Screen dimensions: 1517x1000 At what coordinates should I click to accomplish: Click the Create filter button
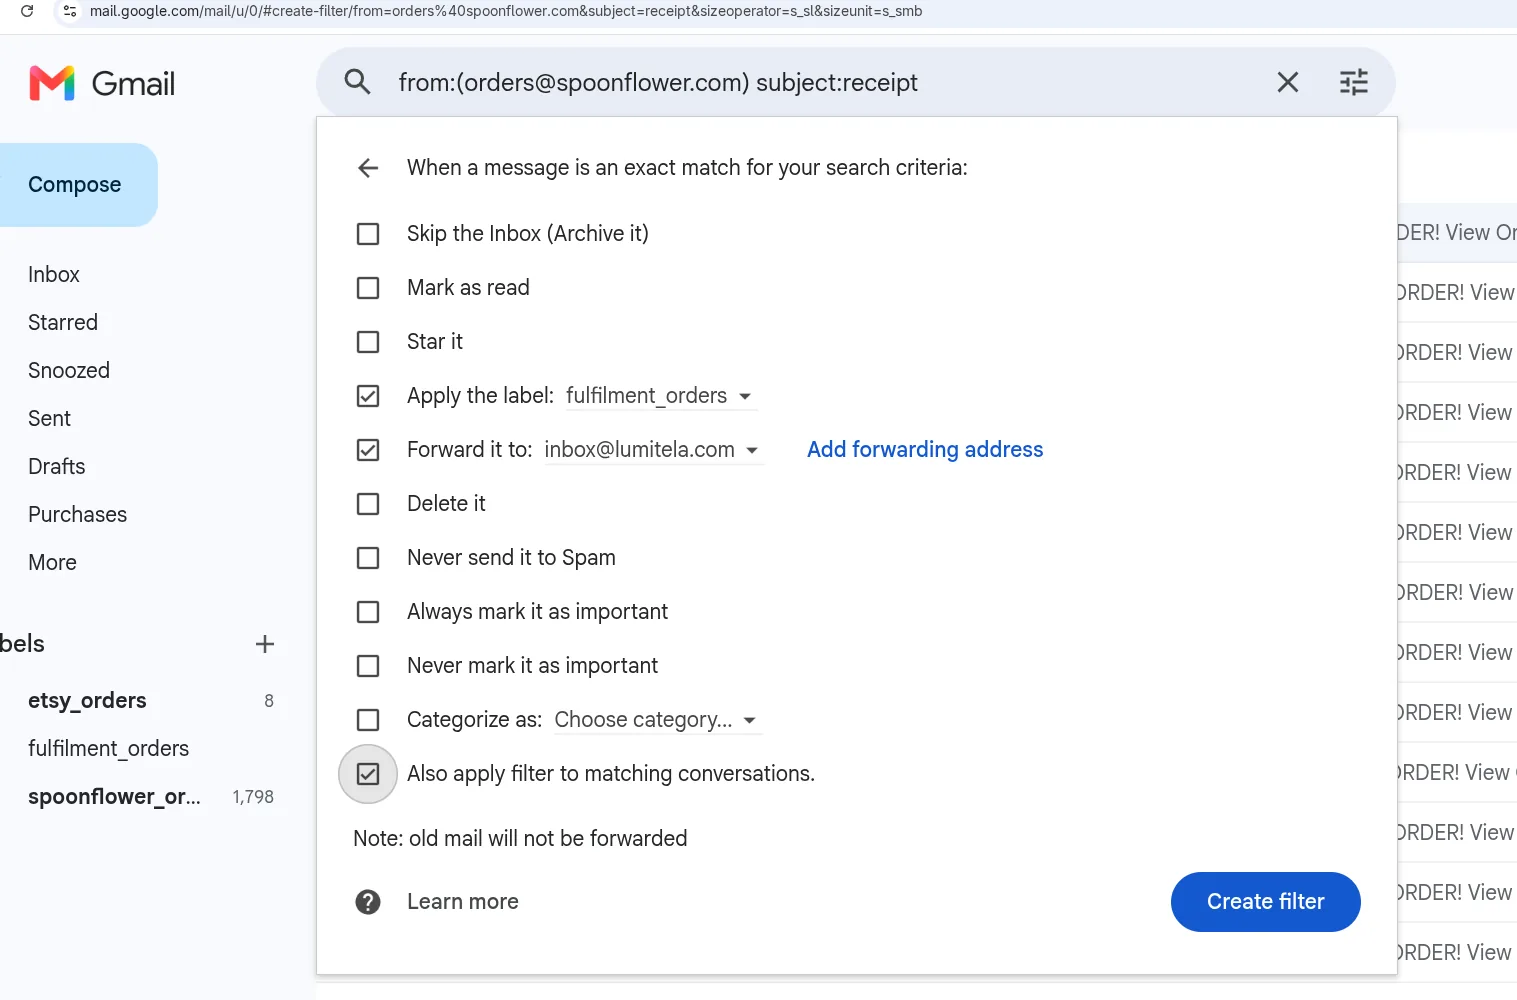click(x=1265, y=902)
